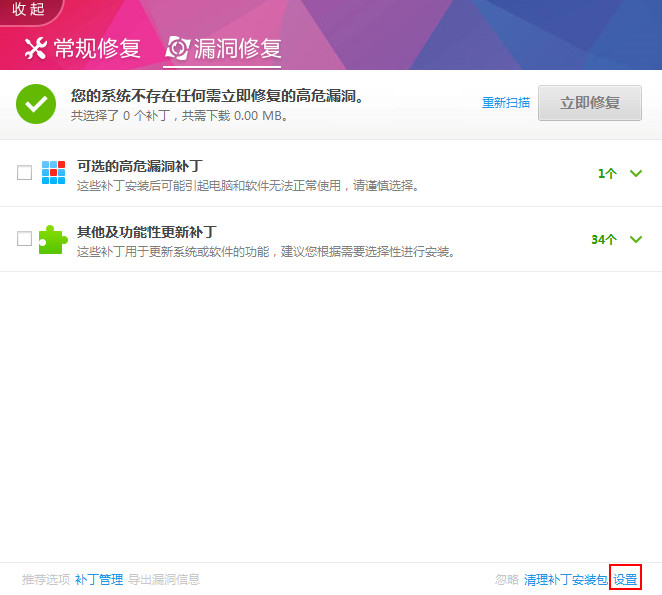The height and width of the screenshot is (595, 662).
Task: Click the text 您的系统不存在任何需立即修复的高危漏洞
Action: [217, 96]
